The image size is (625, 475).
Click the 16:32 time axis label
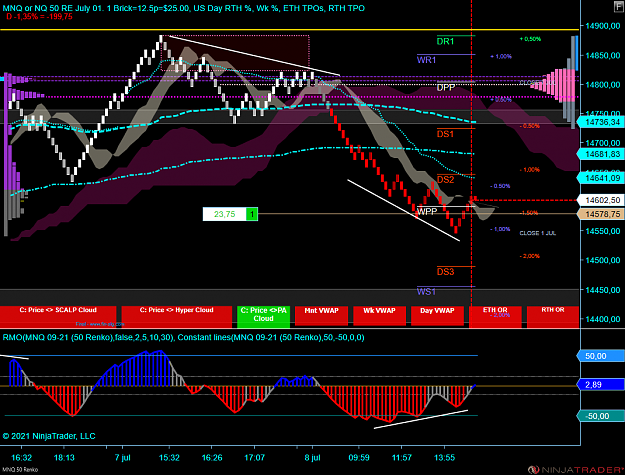pyautogui.click(x=22, y=457)
